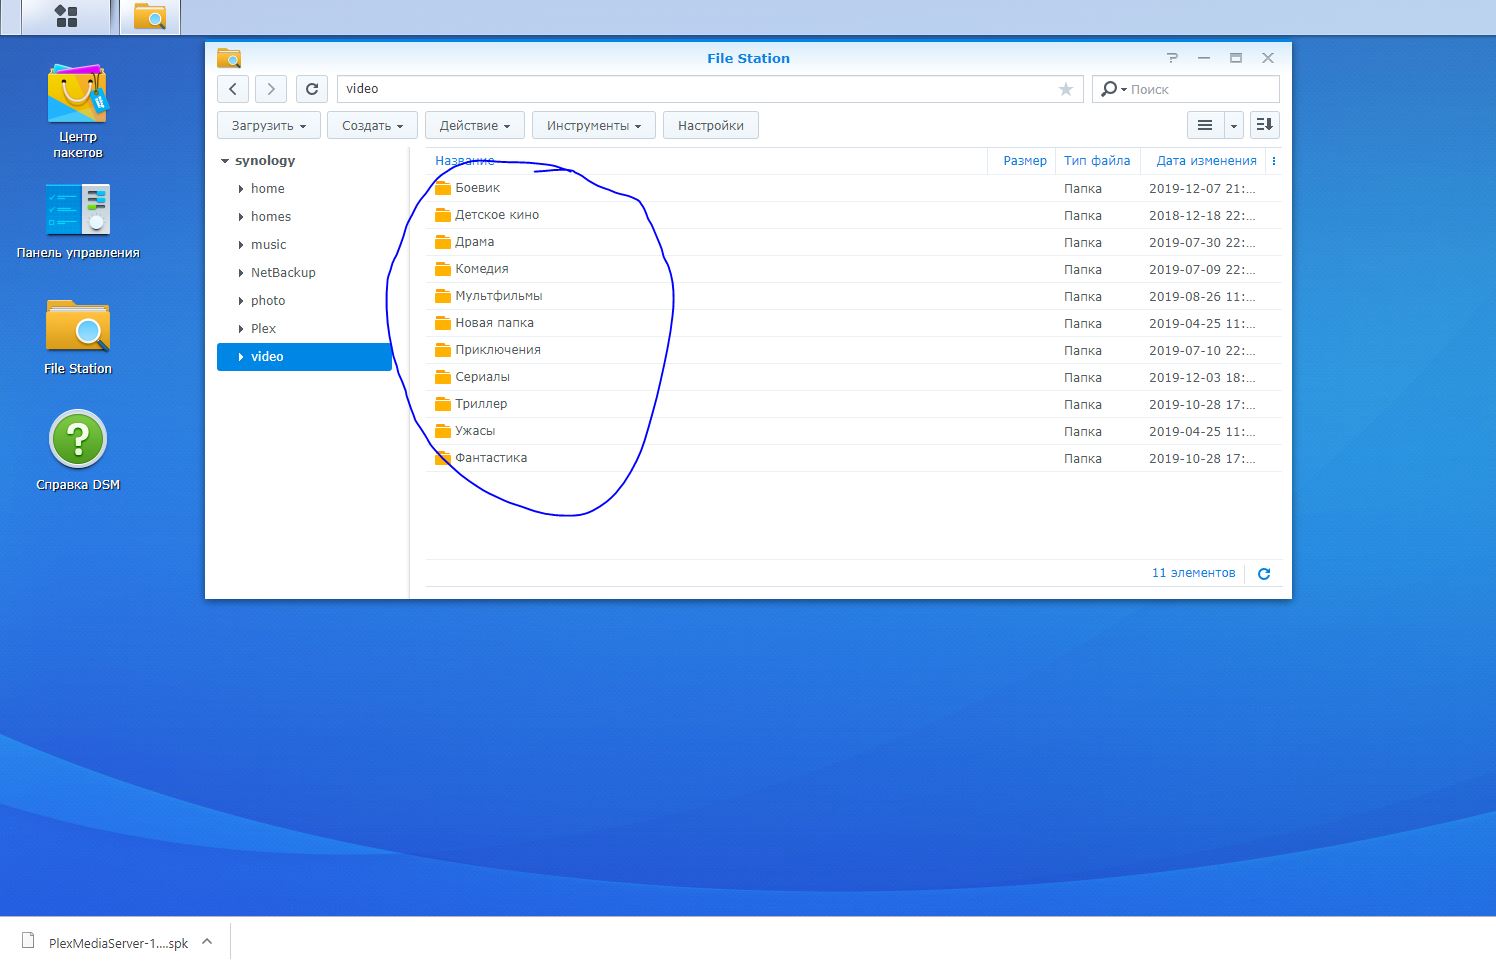
Task: Click the Мультфильмы folder icon
Action: pyautogui.click(x=443, y=296)
